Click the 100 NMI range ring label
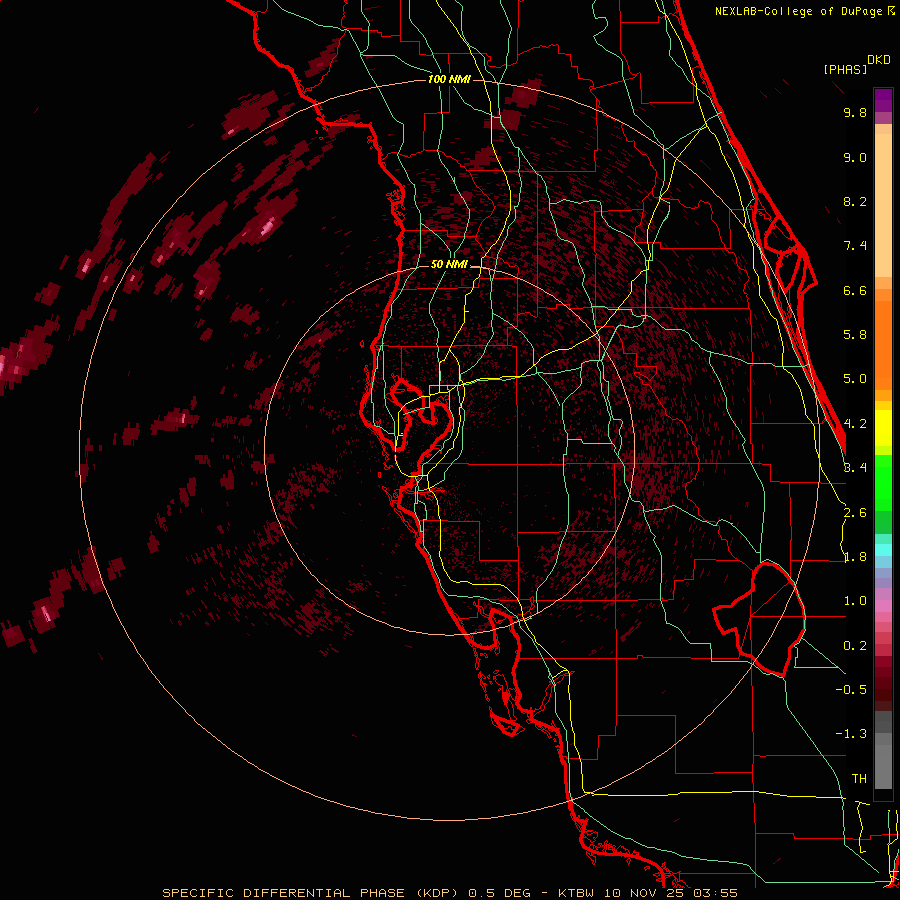 click(x=449, y=79)
